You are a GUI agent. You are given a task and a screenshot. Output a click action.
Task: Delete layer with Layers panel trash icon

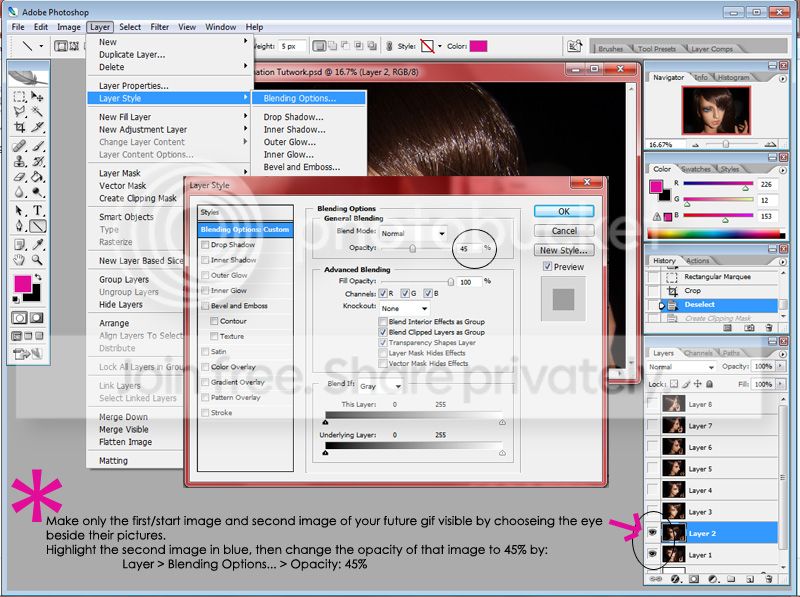(x=769, y=579)
